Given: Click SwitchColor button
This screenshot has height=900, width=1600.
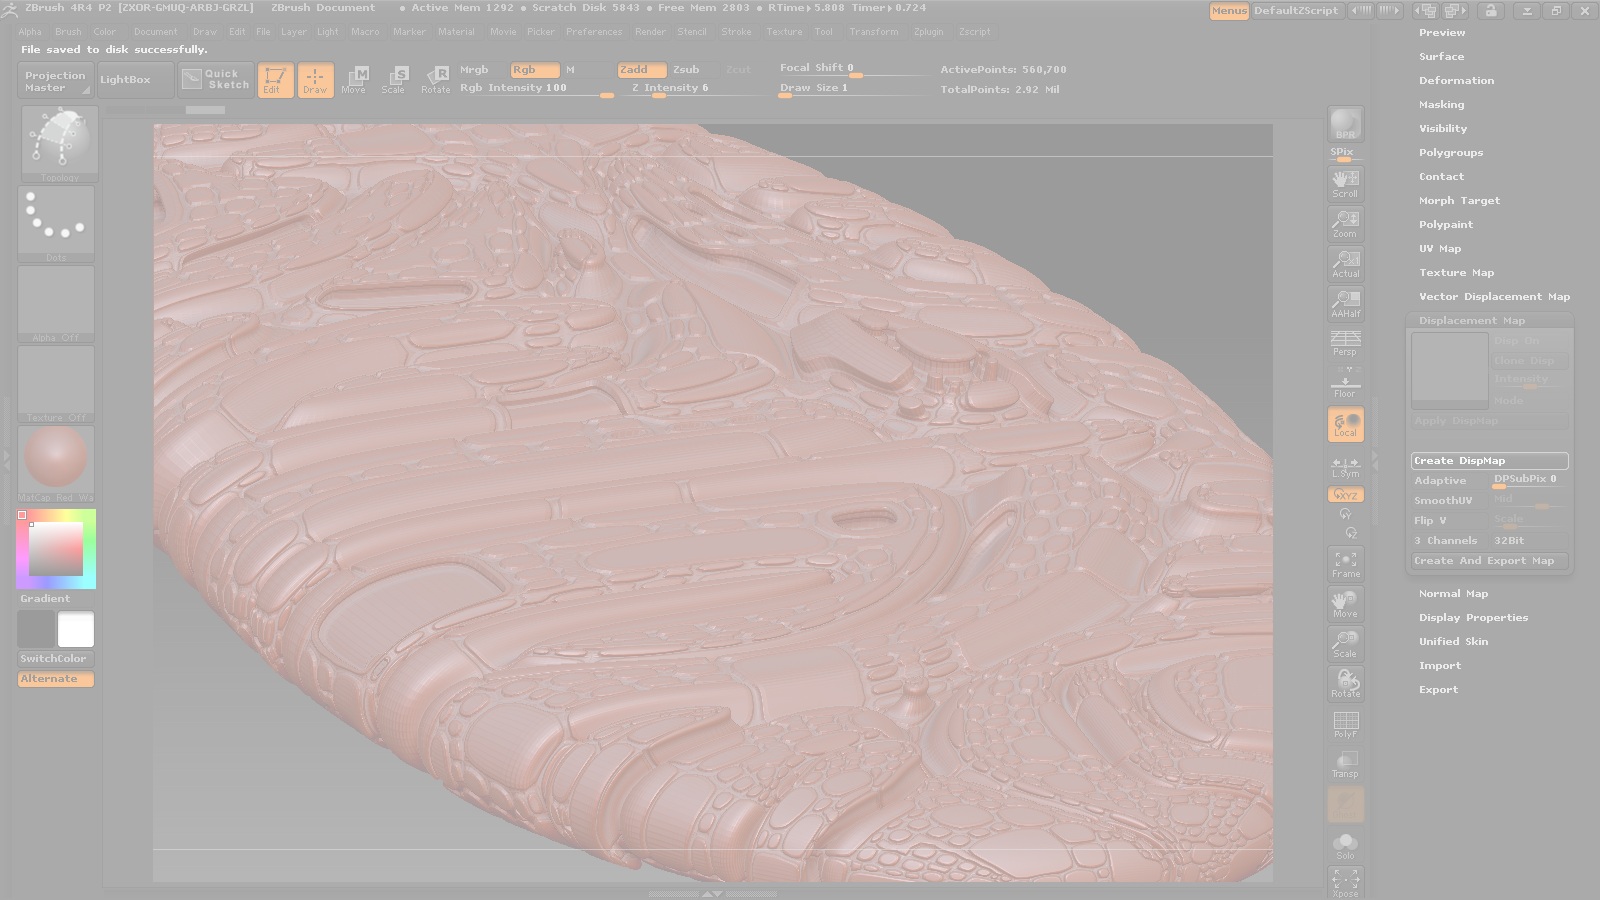Looking at the screenshot, I should point(56,659).
